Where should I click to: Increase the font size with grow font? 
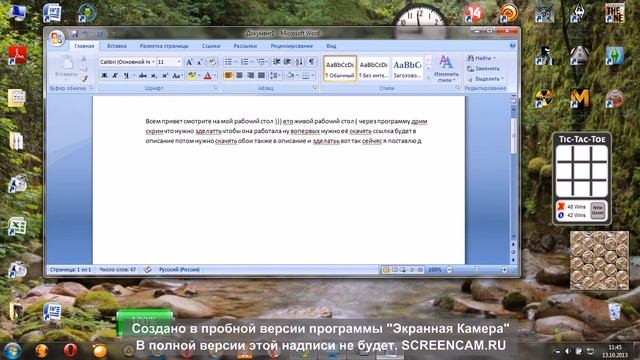click(189, 62)
